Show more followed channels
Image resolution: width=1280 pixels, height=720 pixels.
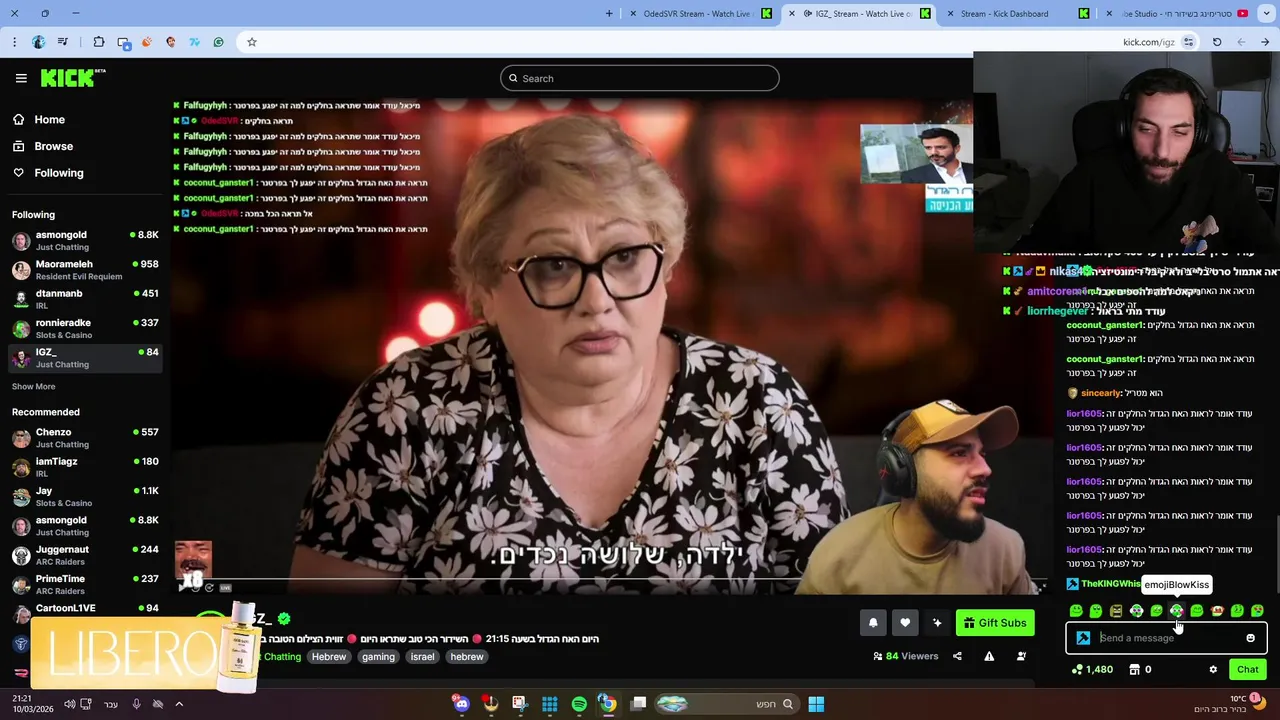click(33, 386)
